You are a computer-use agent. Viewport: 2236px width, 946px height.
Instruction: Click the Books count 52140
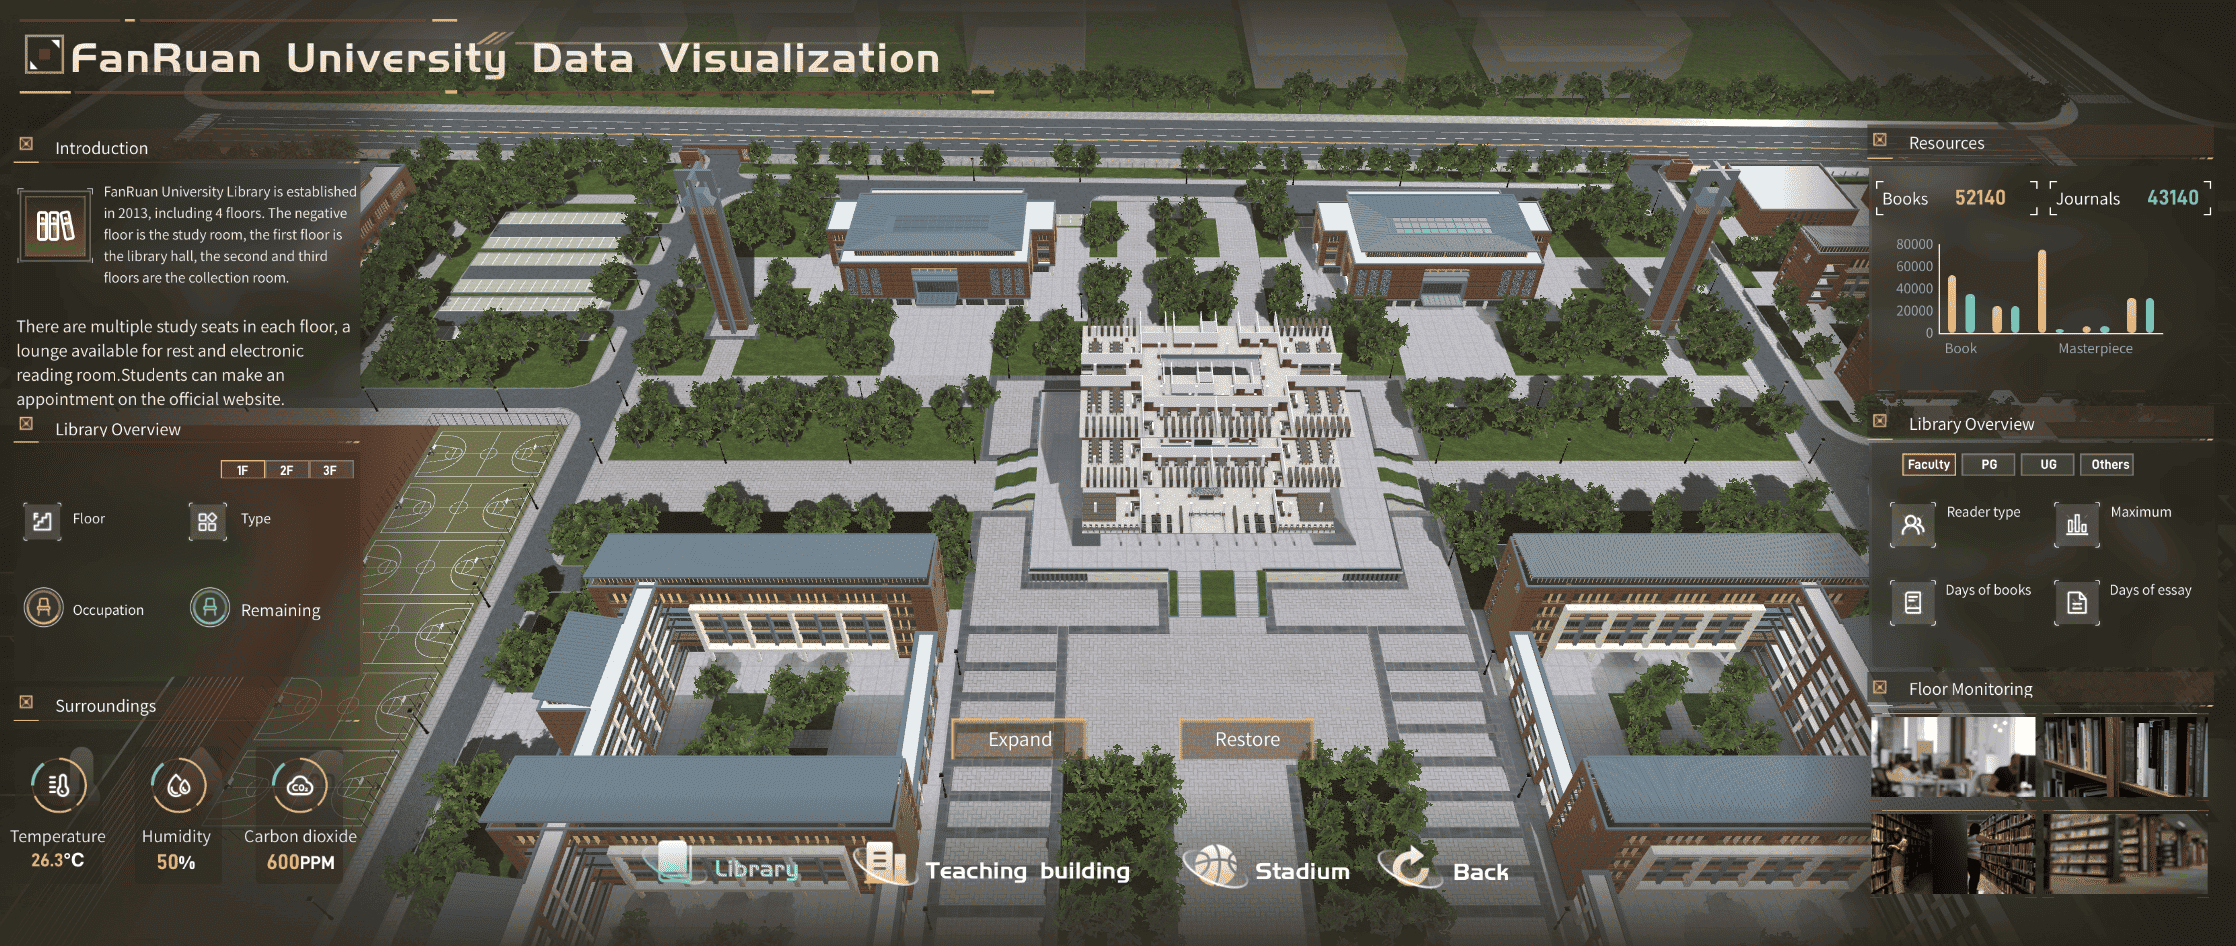pos(1980,198)
